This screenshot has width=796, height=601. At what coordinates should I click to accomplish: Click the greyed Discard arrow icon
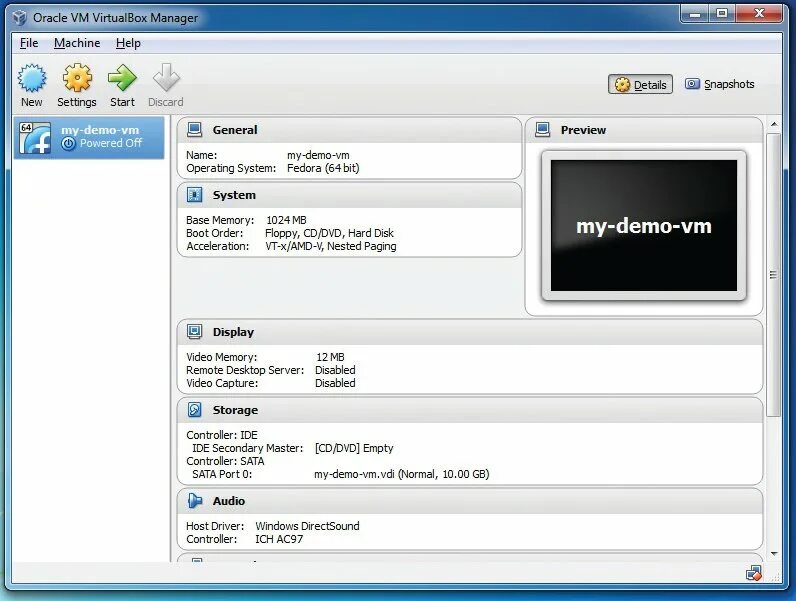tap(167, 78)
